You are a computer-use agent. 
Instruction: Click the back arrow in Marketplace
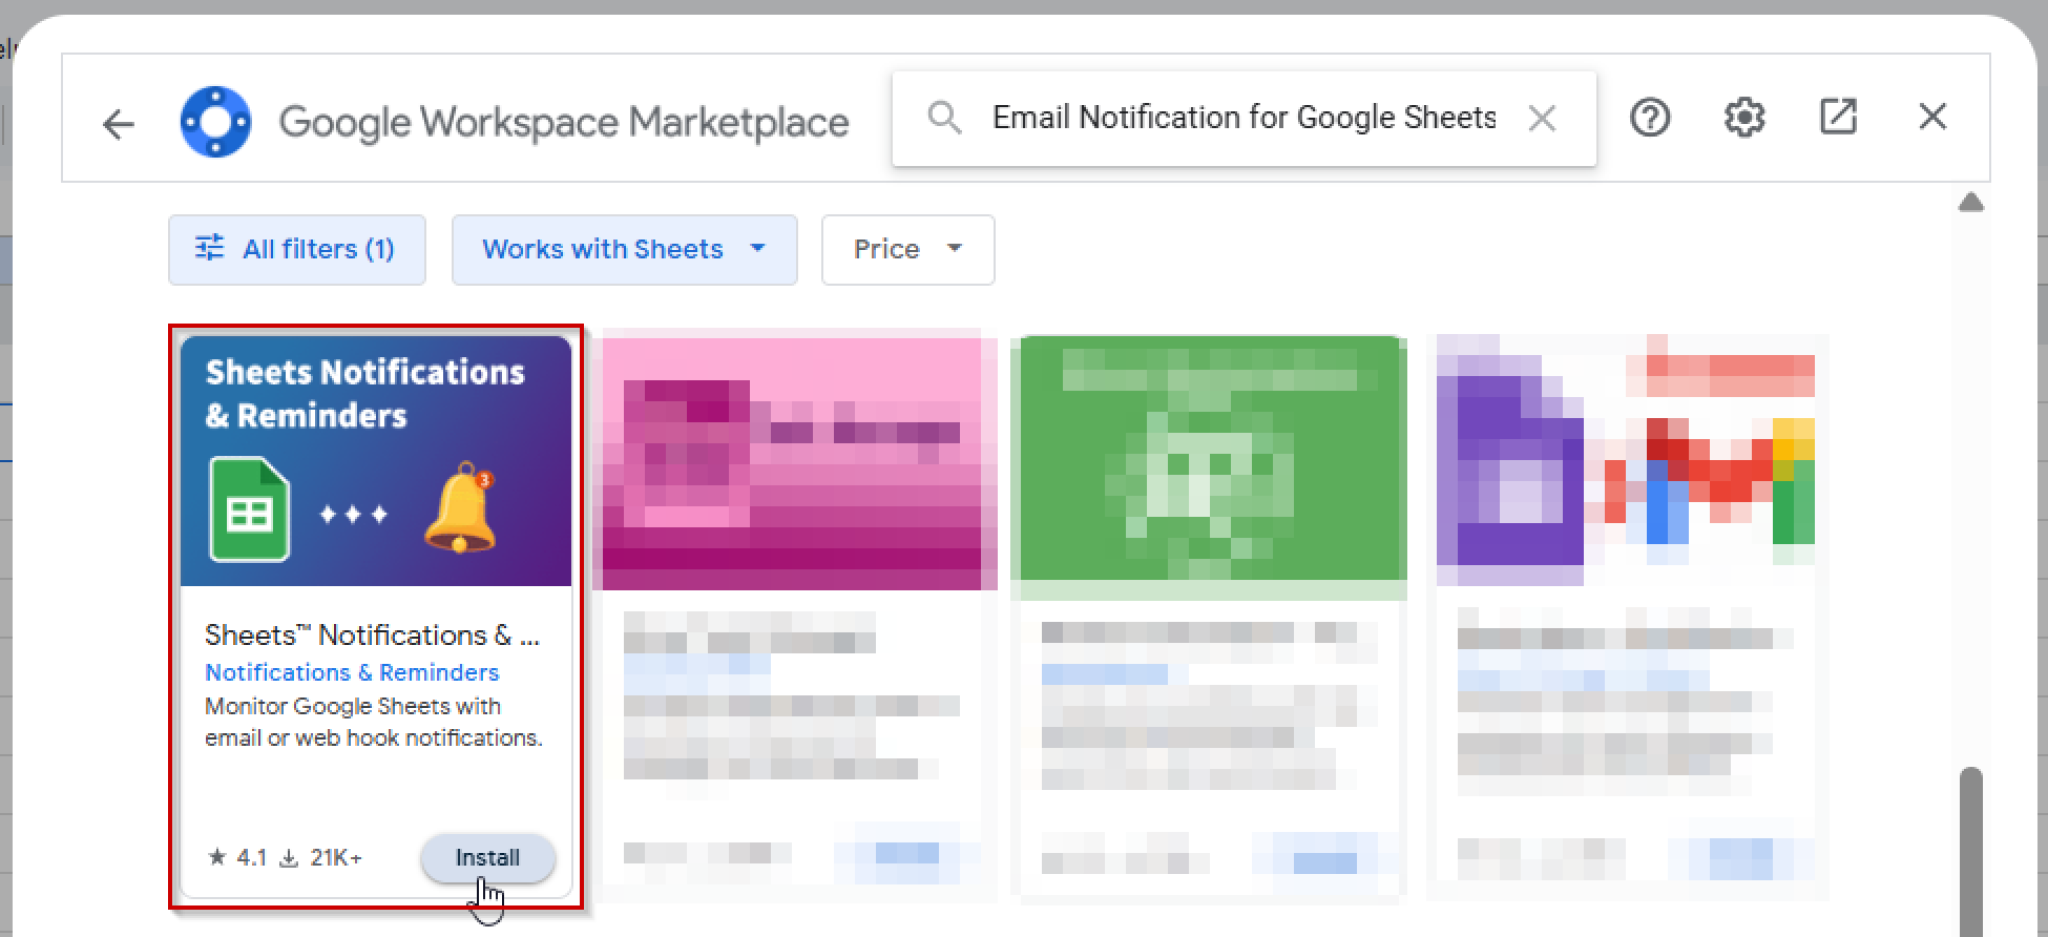118,122
